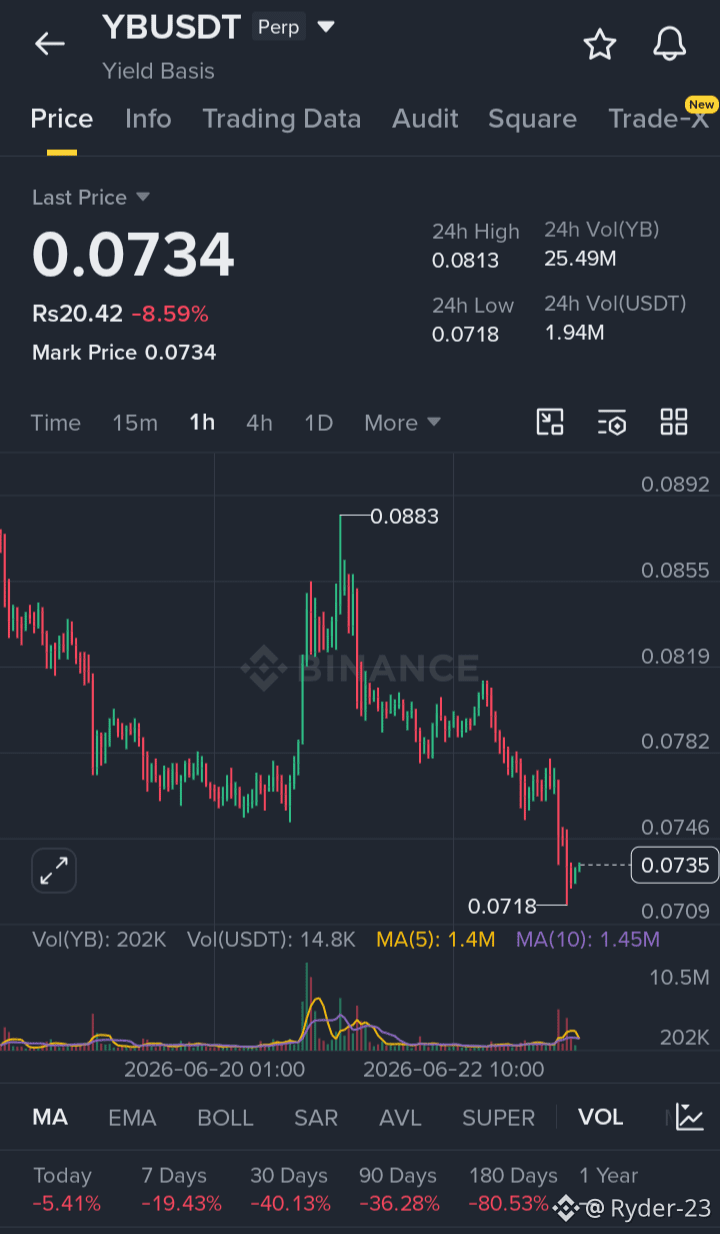Expand chart to fullscreen
Screen dimensions: 720x1234
pos(54,871)
